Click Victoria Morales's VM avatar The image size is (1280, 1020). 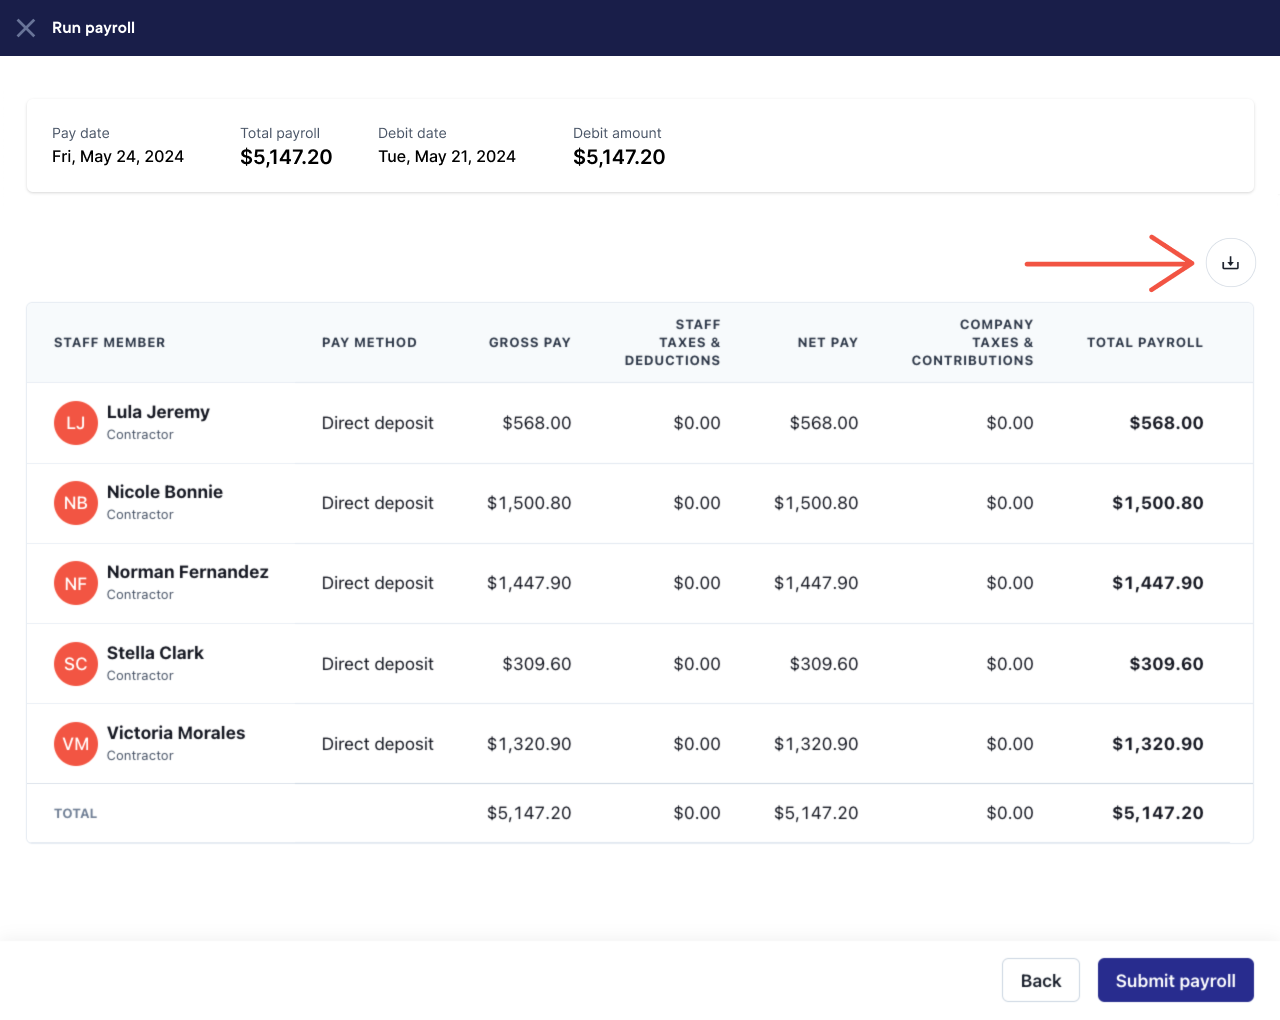click(75, 744)
